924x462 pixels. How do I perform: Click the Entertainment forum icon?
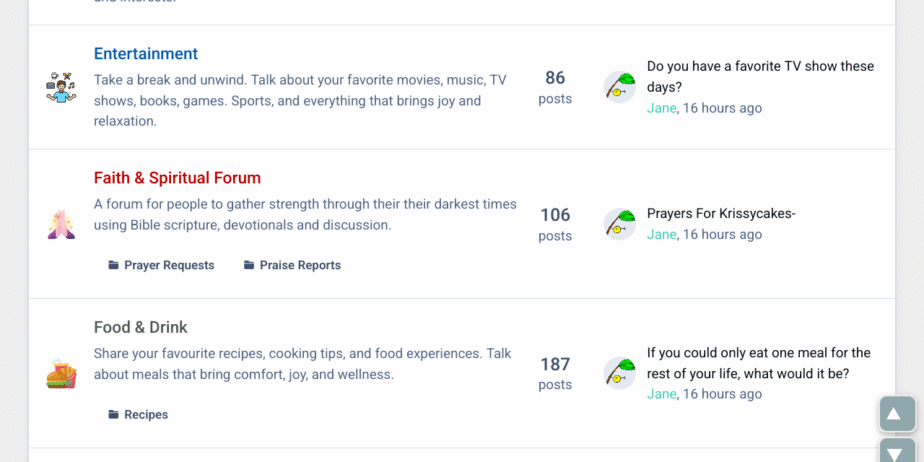tap(61, 87)
